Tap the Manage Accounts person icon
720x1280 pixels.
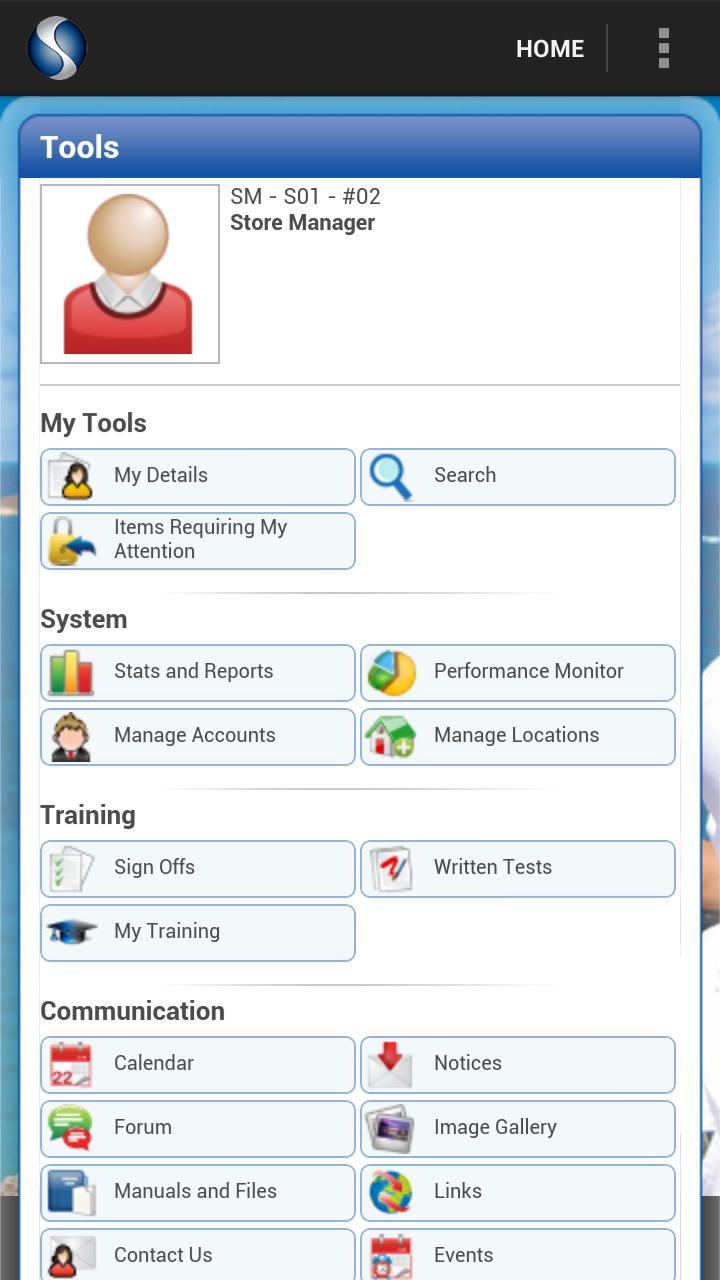point(71,737)
